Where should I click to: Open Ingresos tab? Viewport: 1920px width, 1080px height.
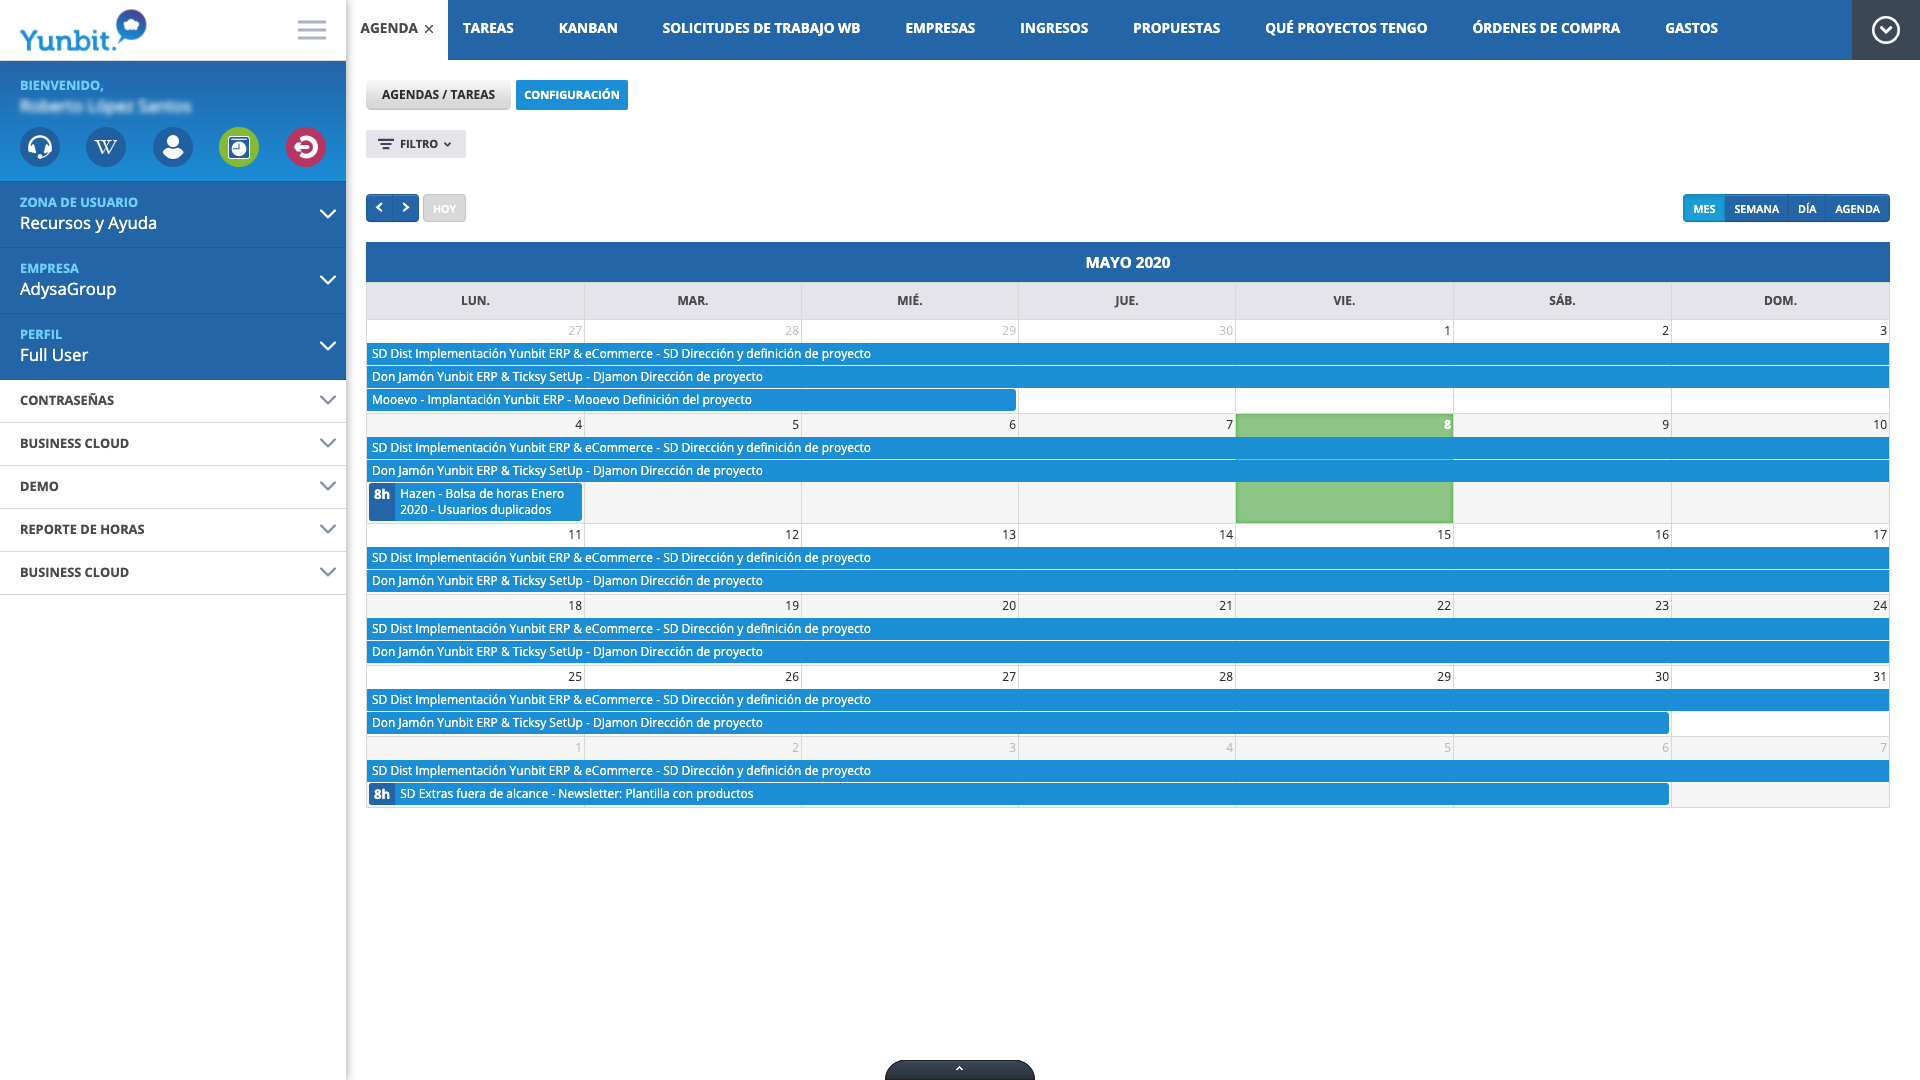pos(1054,29)
